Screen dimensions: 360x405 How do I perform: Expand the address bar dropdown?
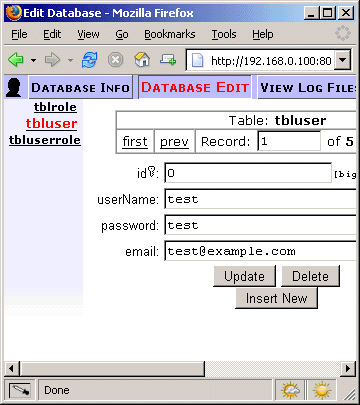342,60
